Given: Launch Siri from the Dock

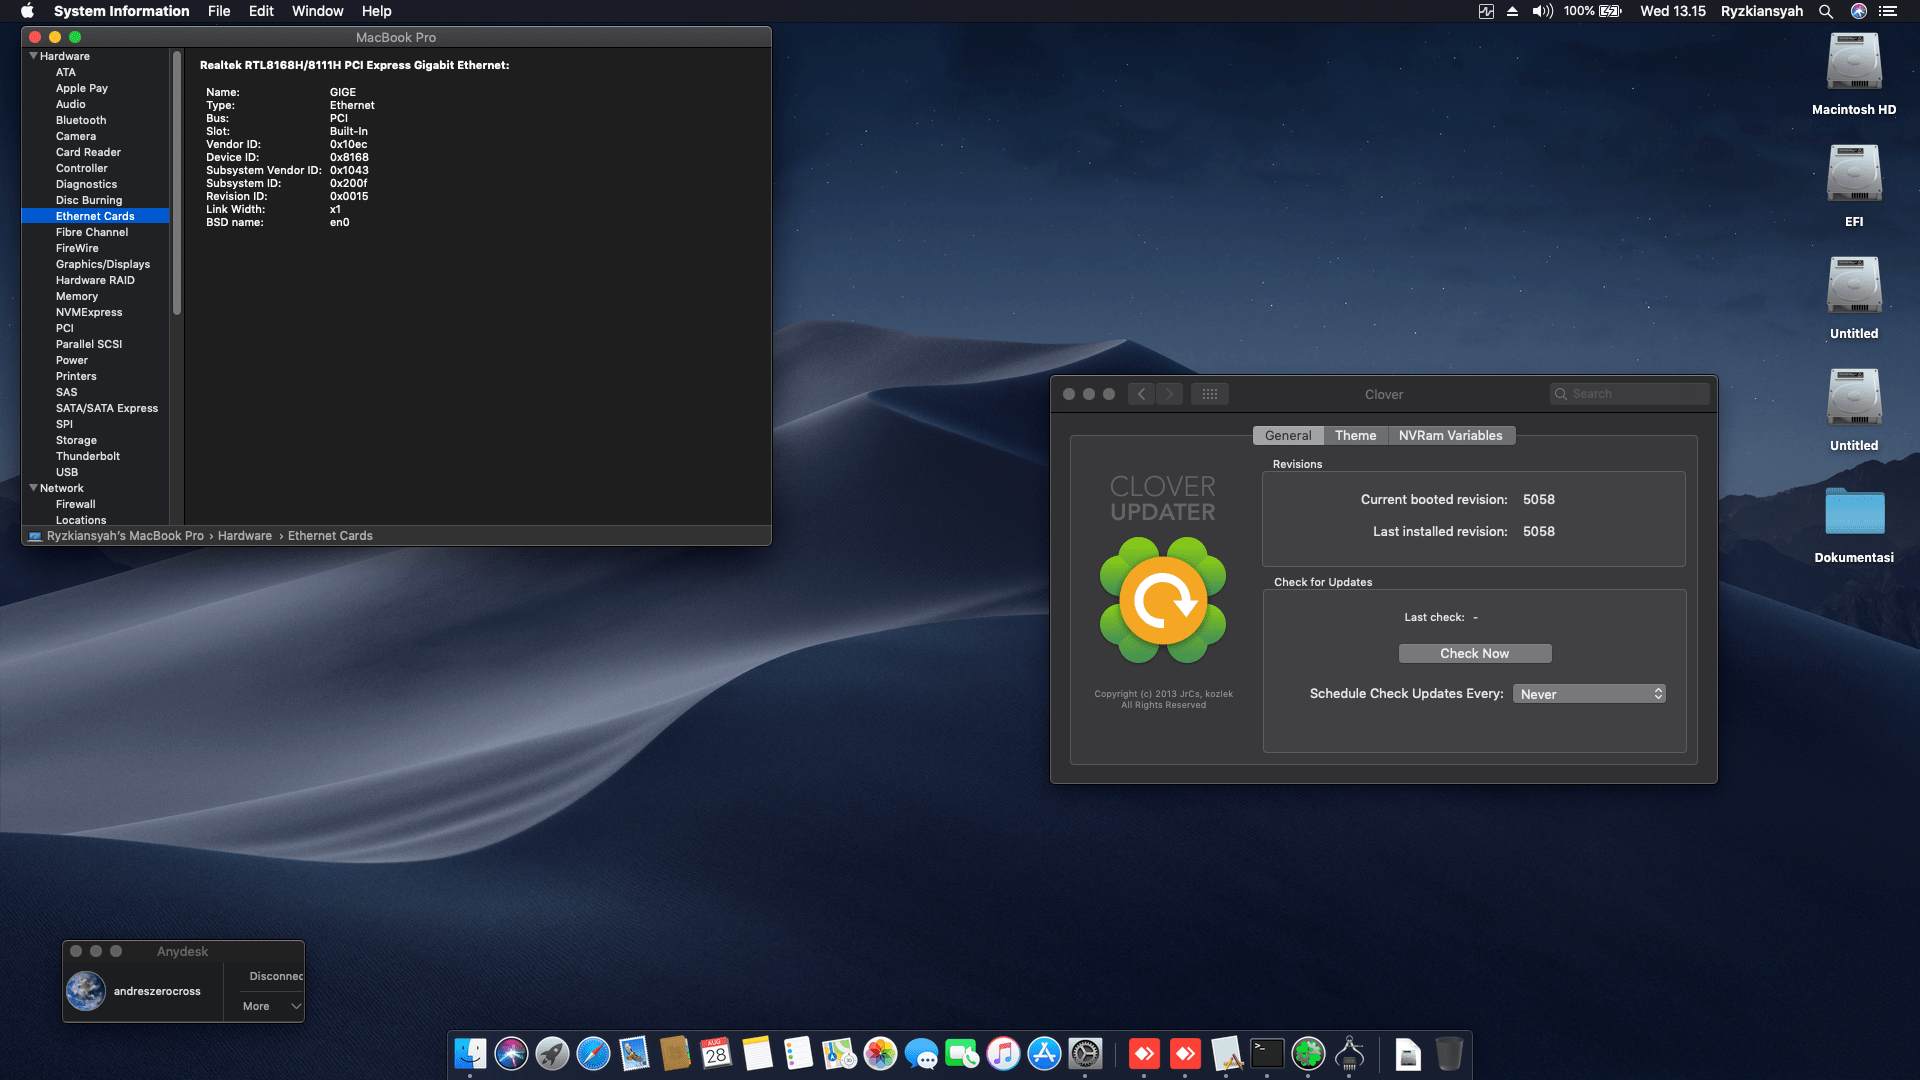Looking at the screenshot, I should coord(511,1053).
